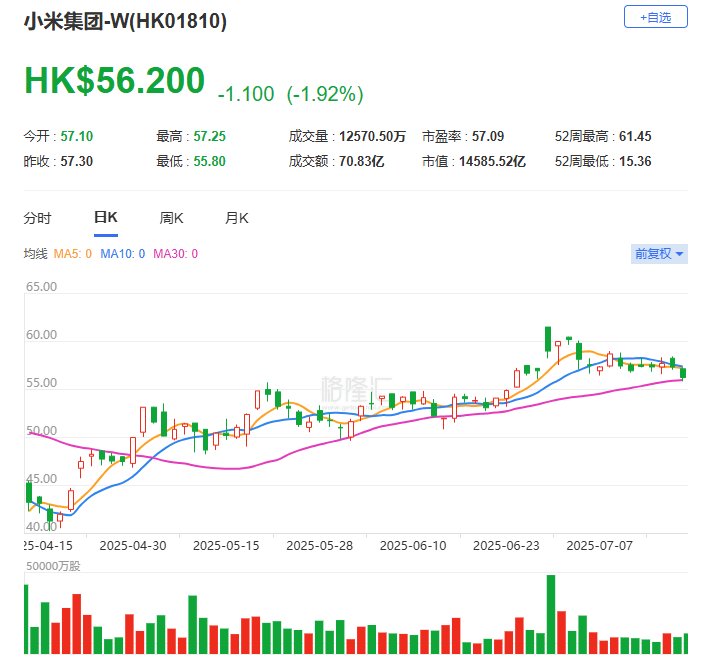The image size is (723, 666).
Task: Click the tall green candlestick near 61
Action: coord(548,341)
